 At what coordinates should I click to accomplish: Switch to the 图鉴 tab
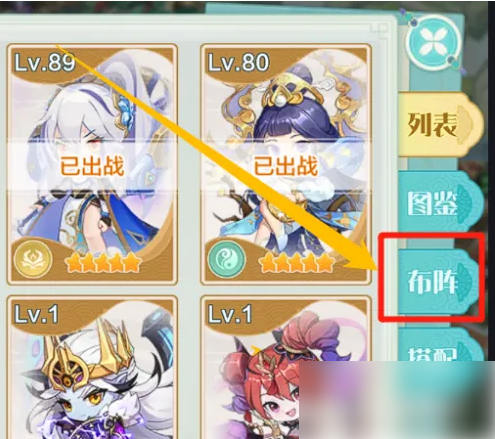tap(440, 203)
